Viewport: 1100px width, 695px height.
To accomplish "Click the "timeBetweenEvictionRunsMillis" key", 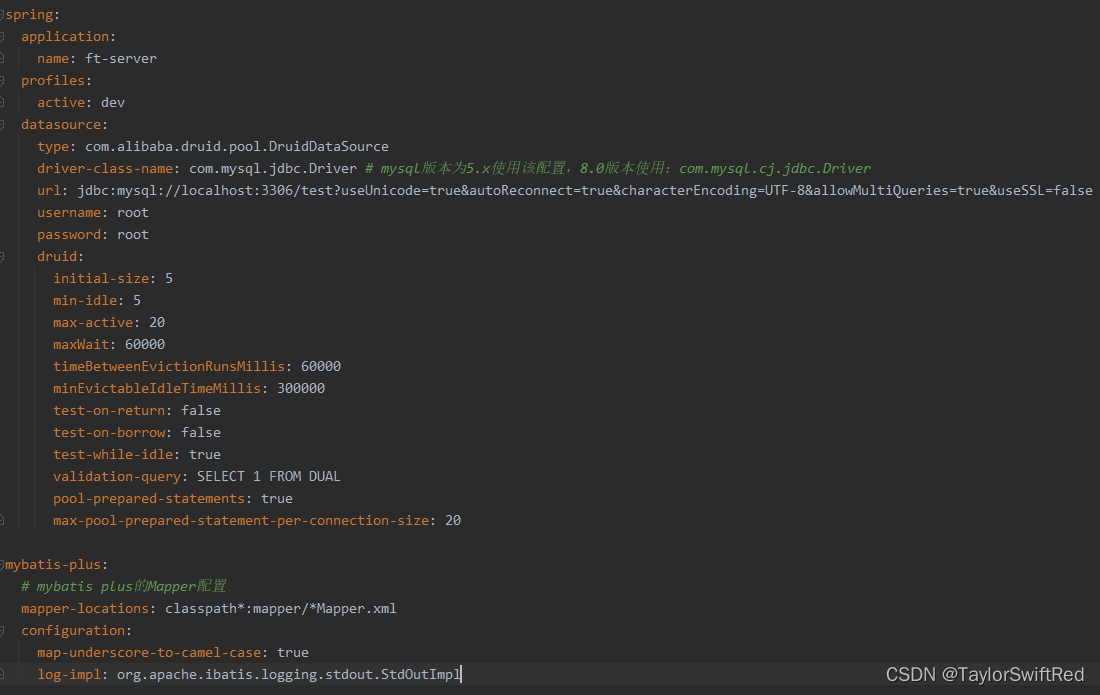I will point(169,366).
